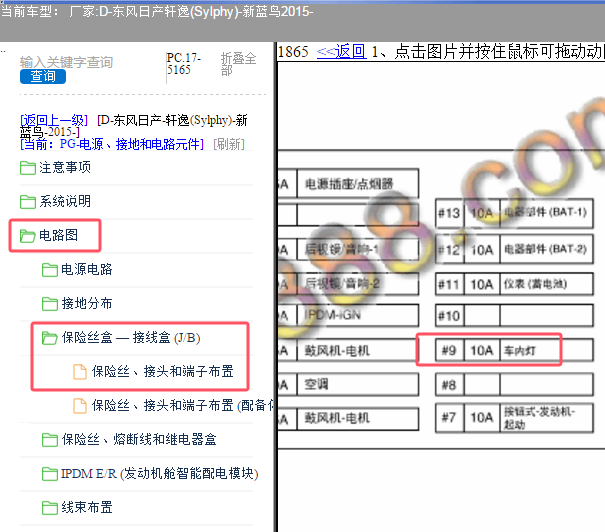The height and width of the screenshot is (532, 605).
Task: Click the IPDM E/R folder icon
Action: [50, 473]
